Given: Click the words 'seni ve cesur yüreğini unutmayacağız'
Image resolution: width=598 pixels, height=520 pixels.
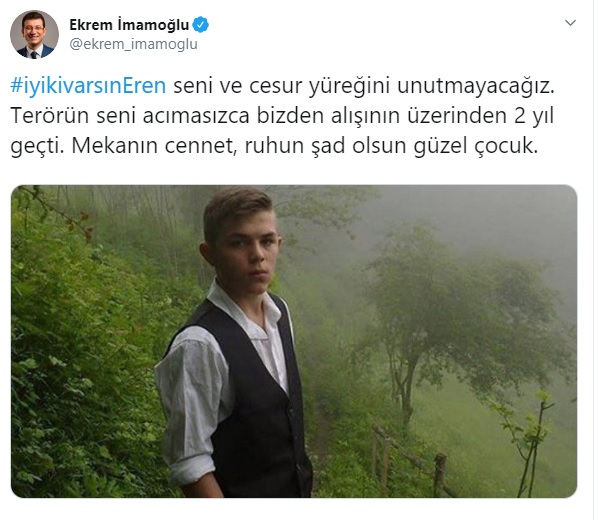Looking at the screenshot, I should [364, 86].
